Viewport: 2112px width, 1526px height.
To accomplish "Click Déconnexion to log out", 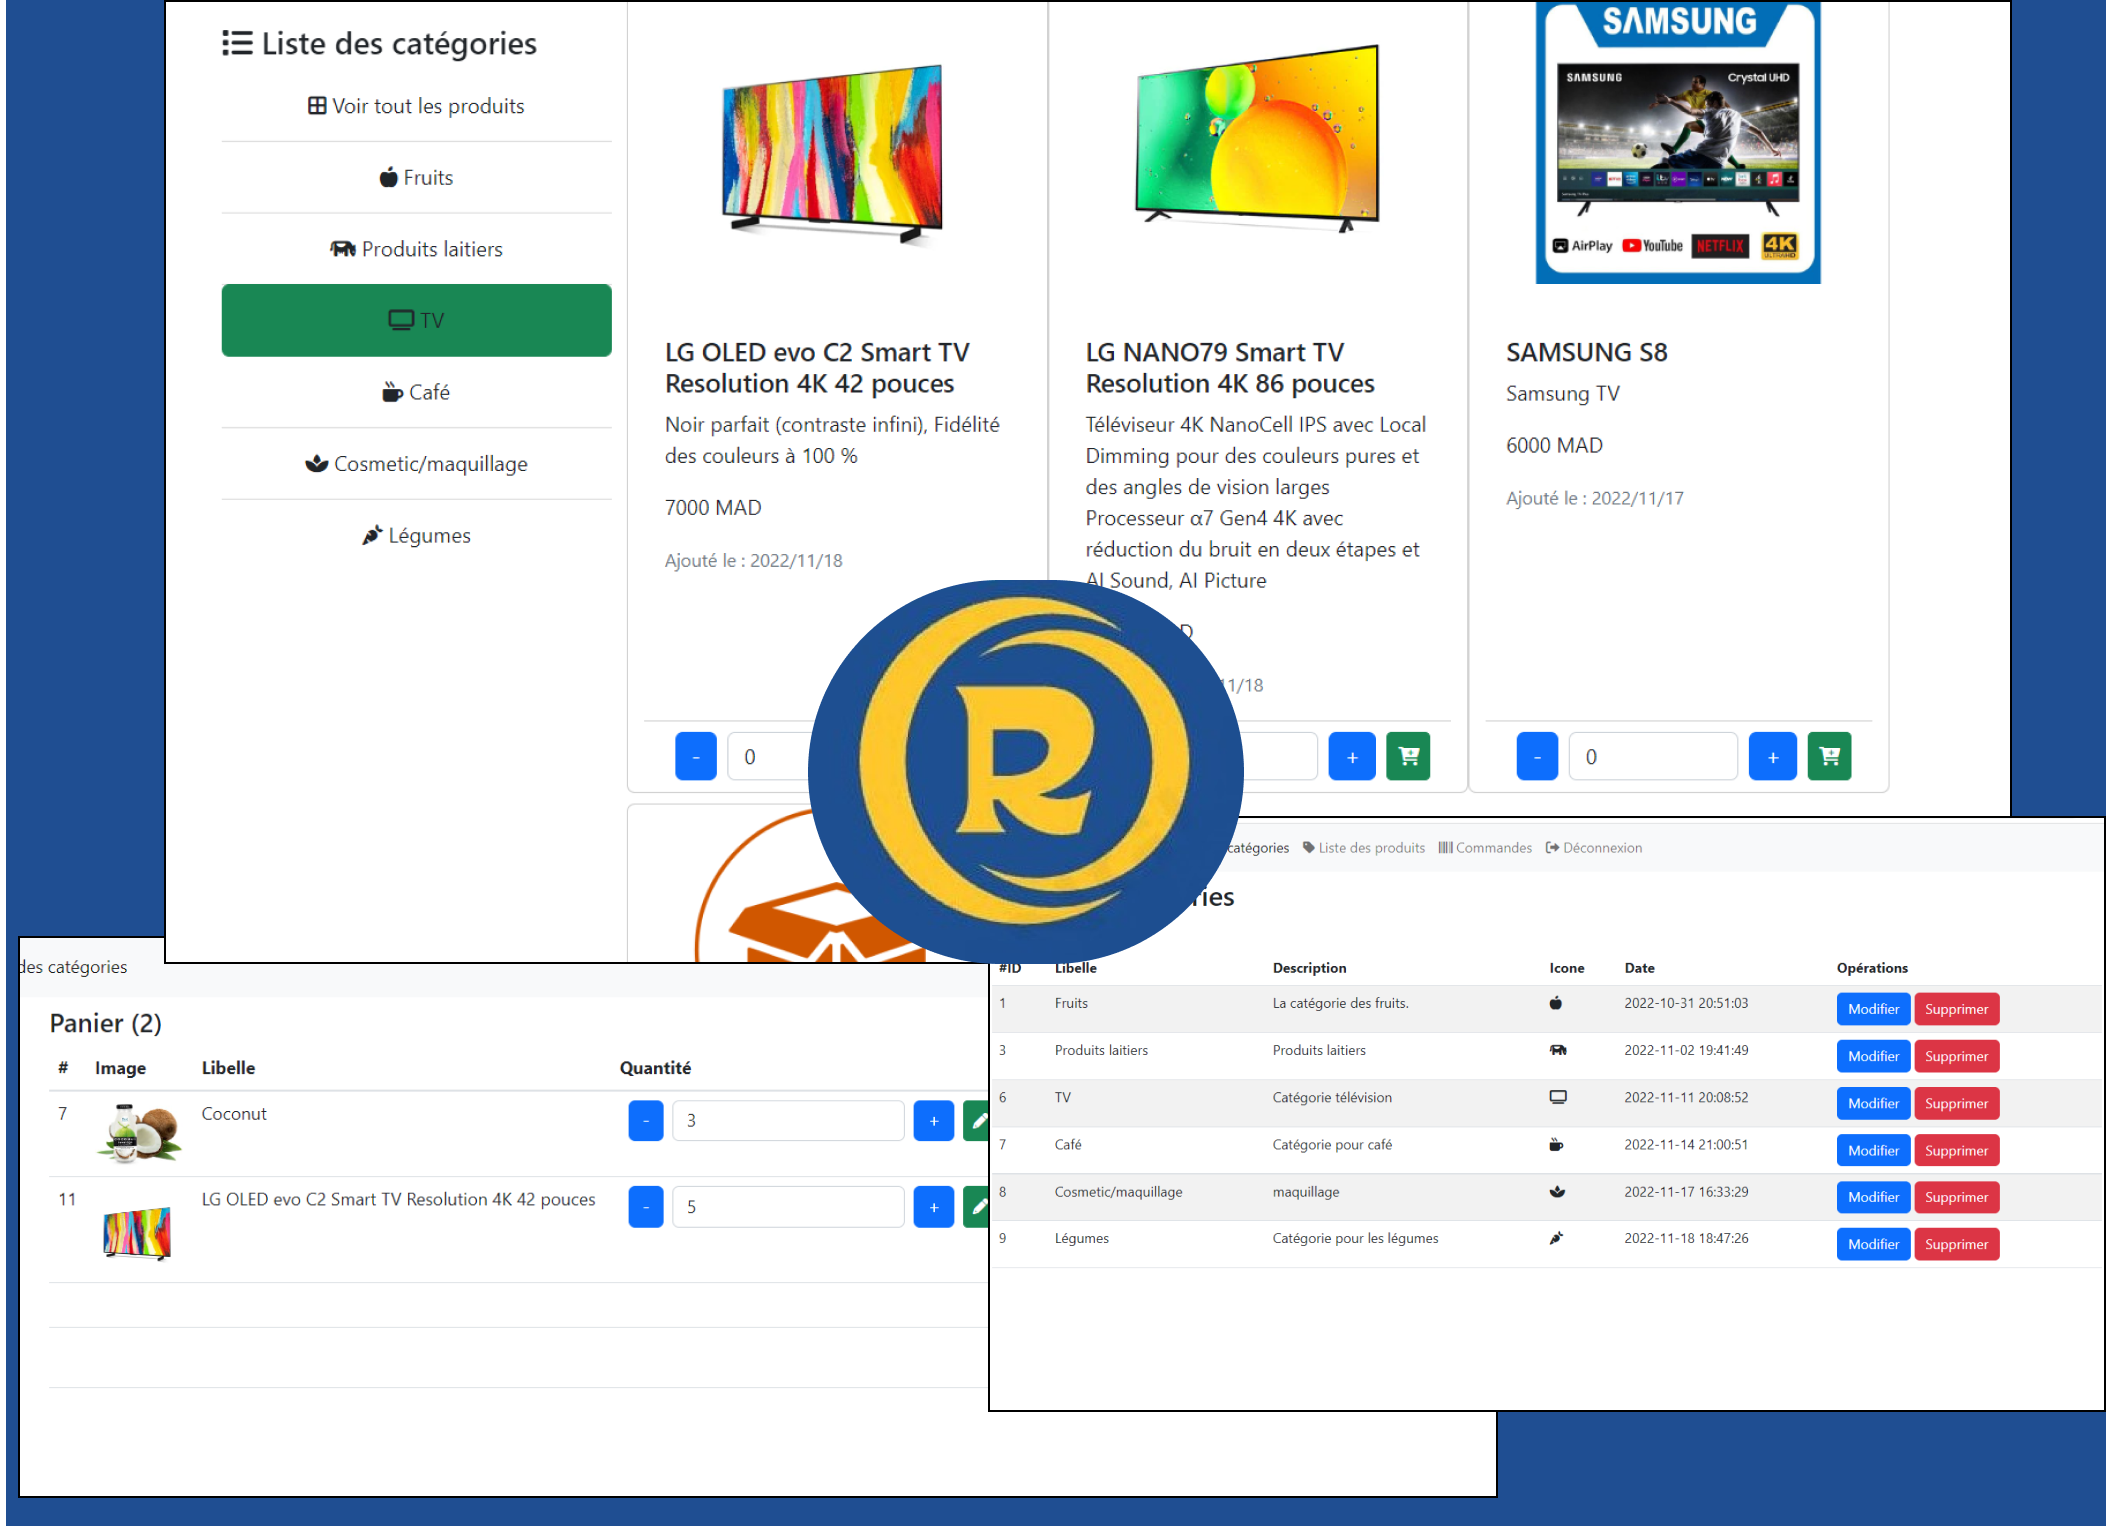I will [x=1594, y=848].
